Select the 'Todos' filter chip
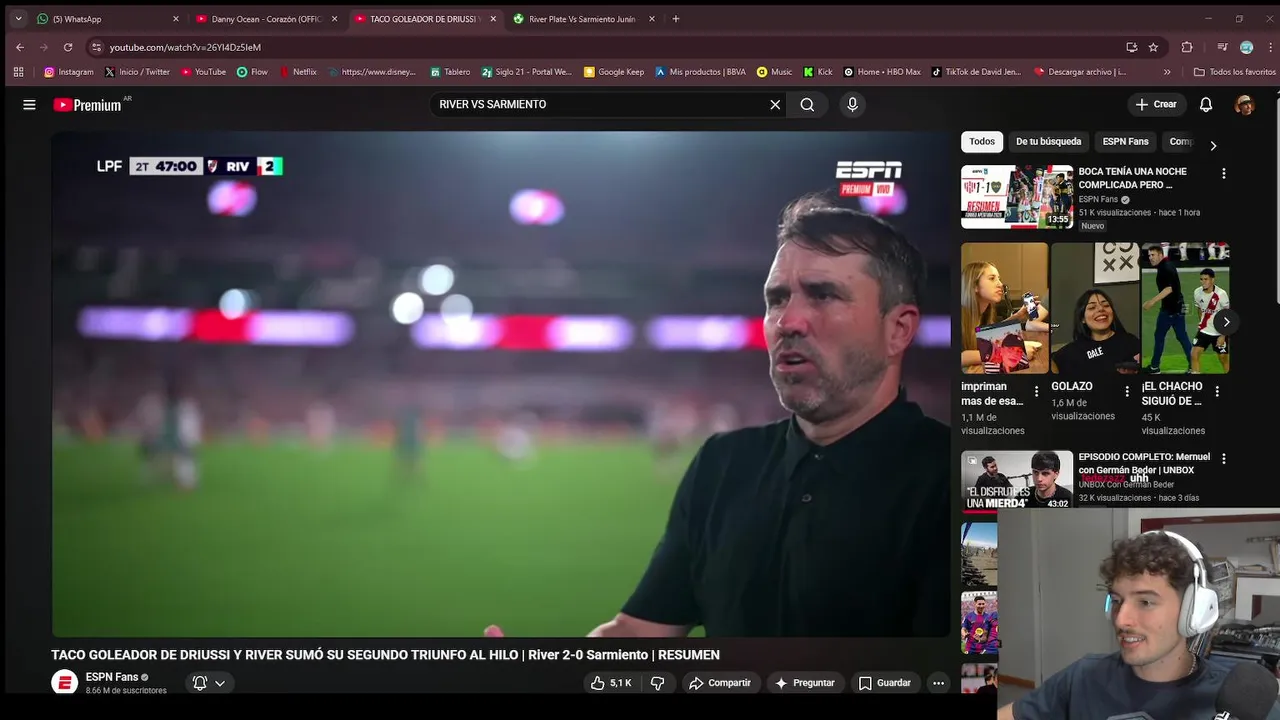 (x=982, y=142)
